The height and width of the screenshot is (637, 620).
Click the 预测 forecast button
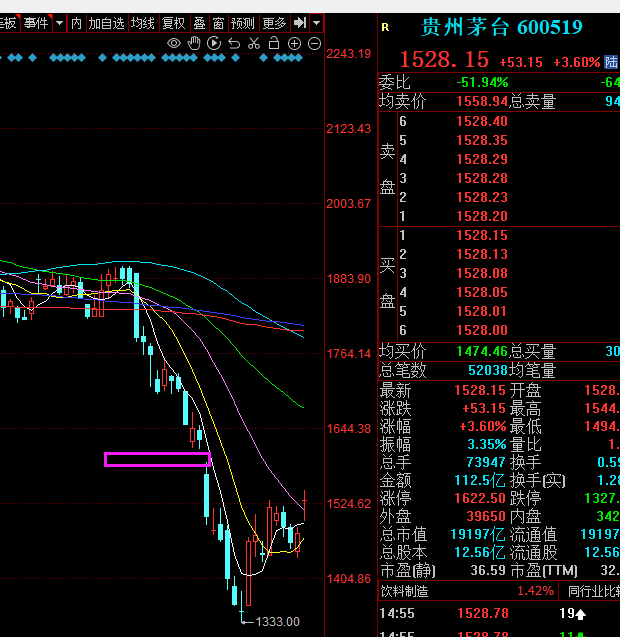click(243, 23)
